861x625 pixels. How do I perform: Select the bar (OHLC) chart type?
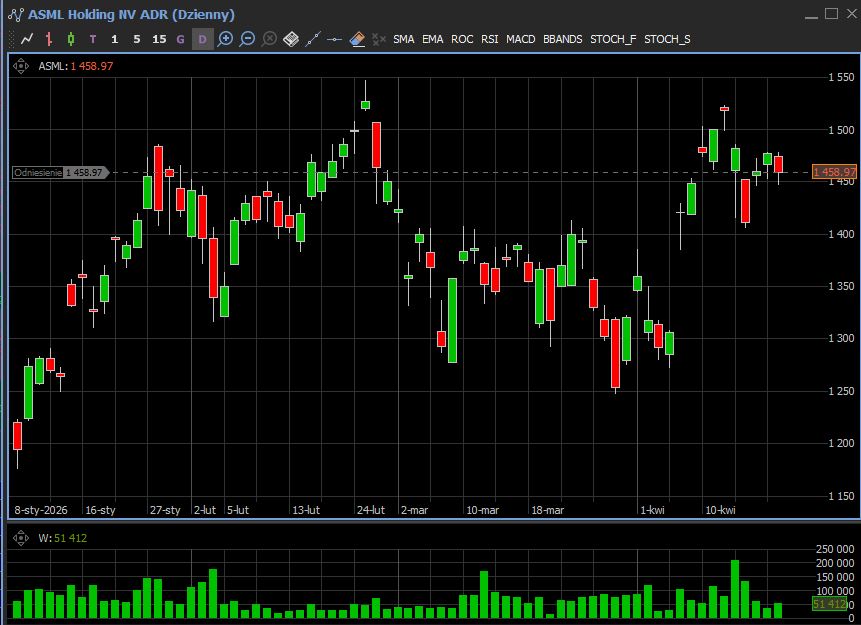tap(49, 39)
